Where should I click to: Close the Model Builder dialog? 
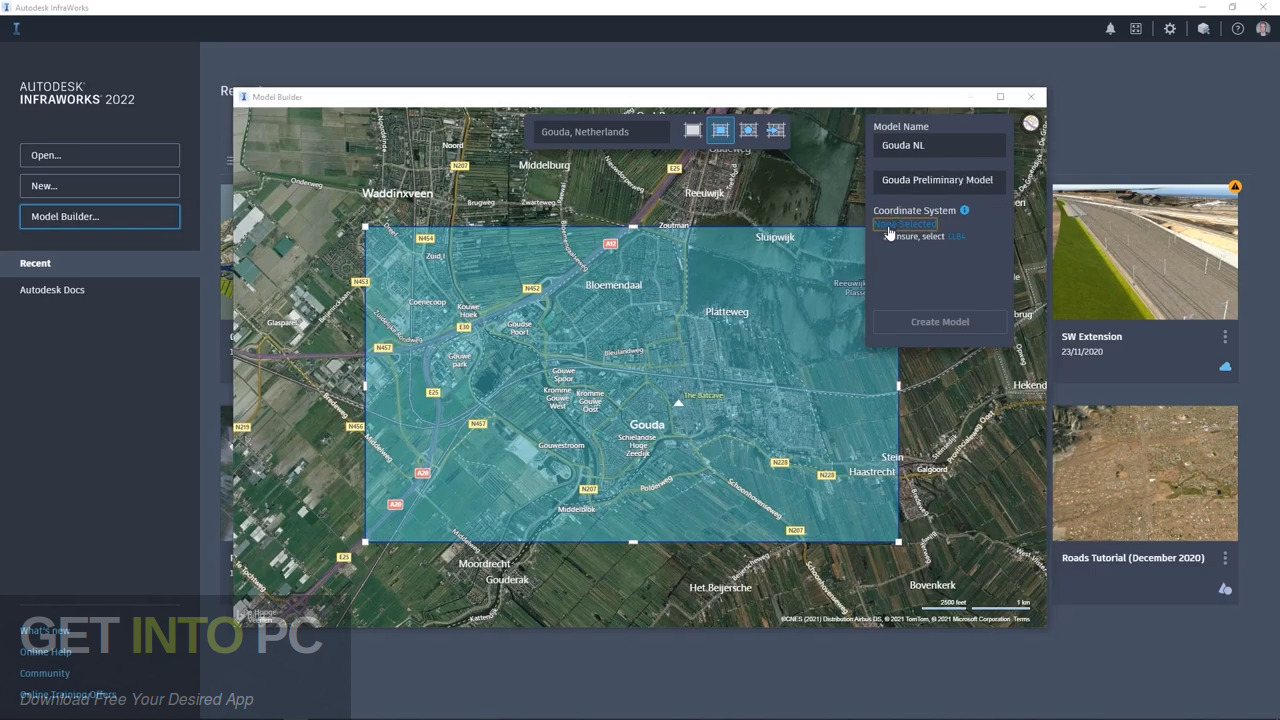click(x=1031, y=97)
